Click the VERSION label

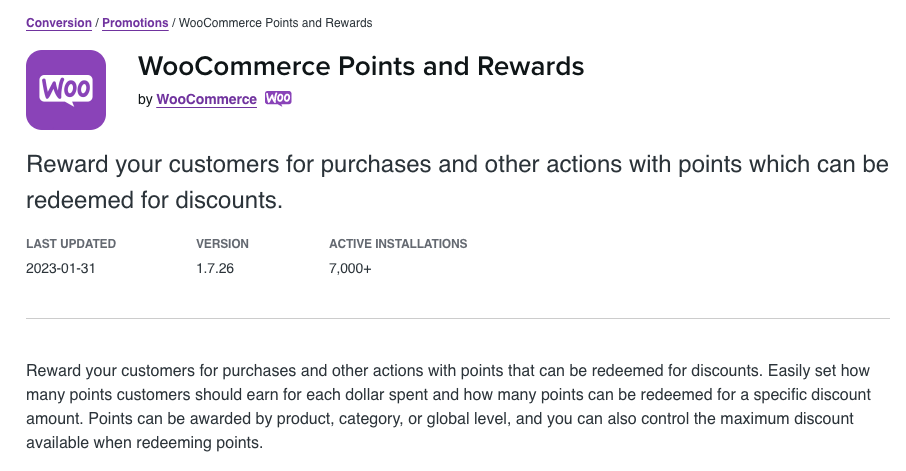(x=222, y=244)
